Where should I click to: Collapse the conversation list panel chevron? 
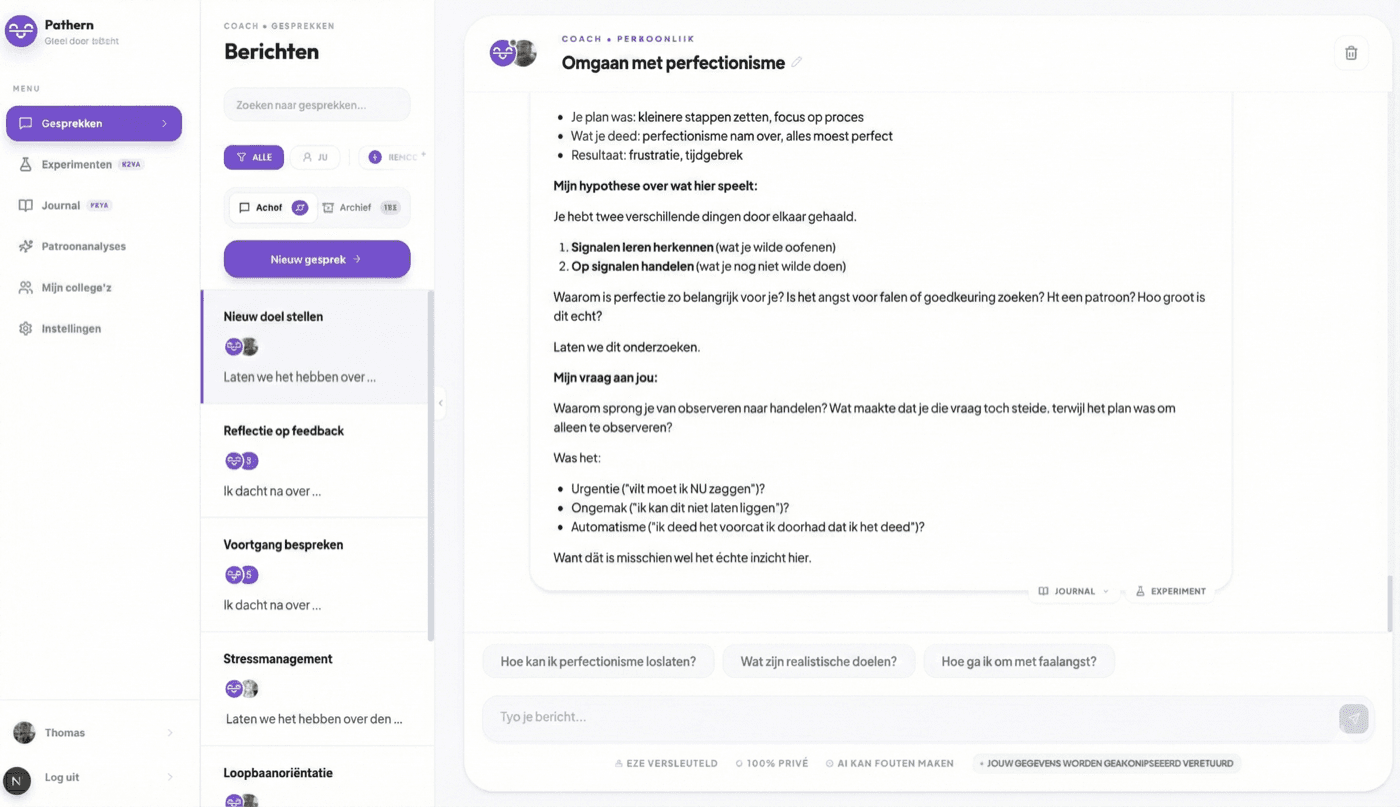[440, 403]
